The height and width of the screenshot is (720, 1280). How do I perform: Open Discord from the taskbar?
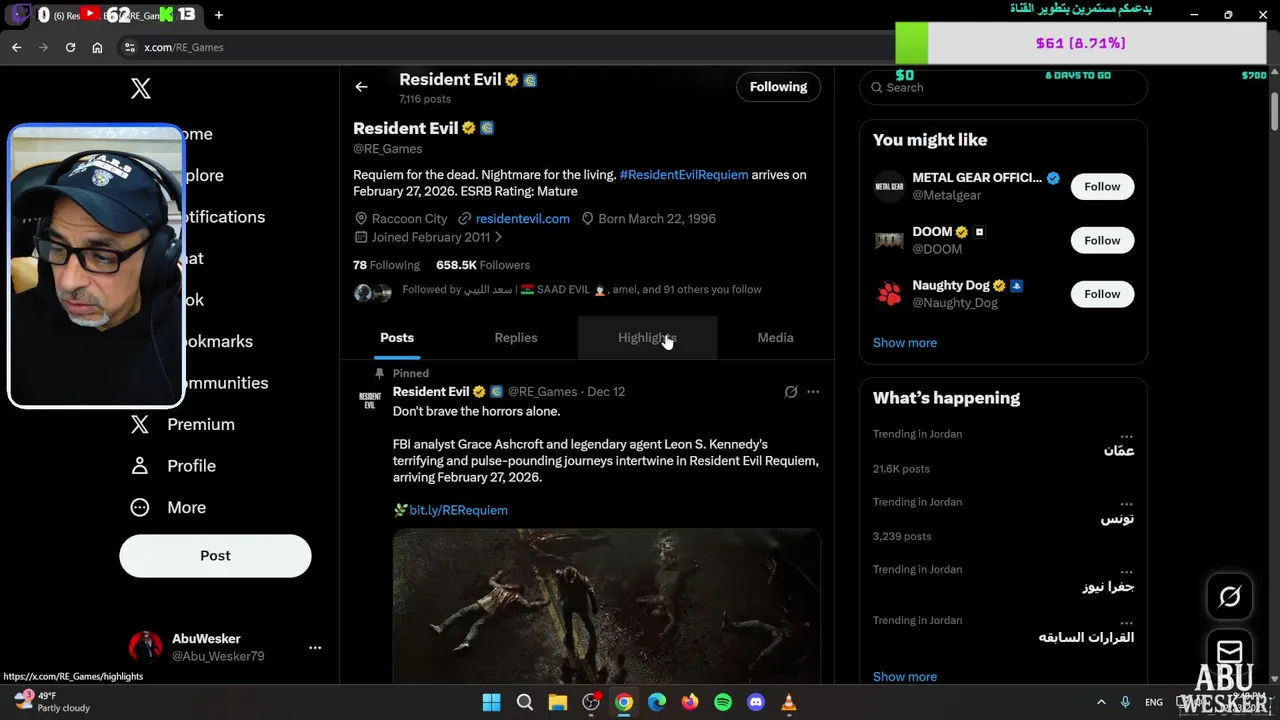(x=756, y=702)
